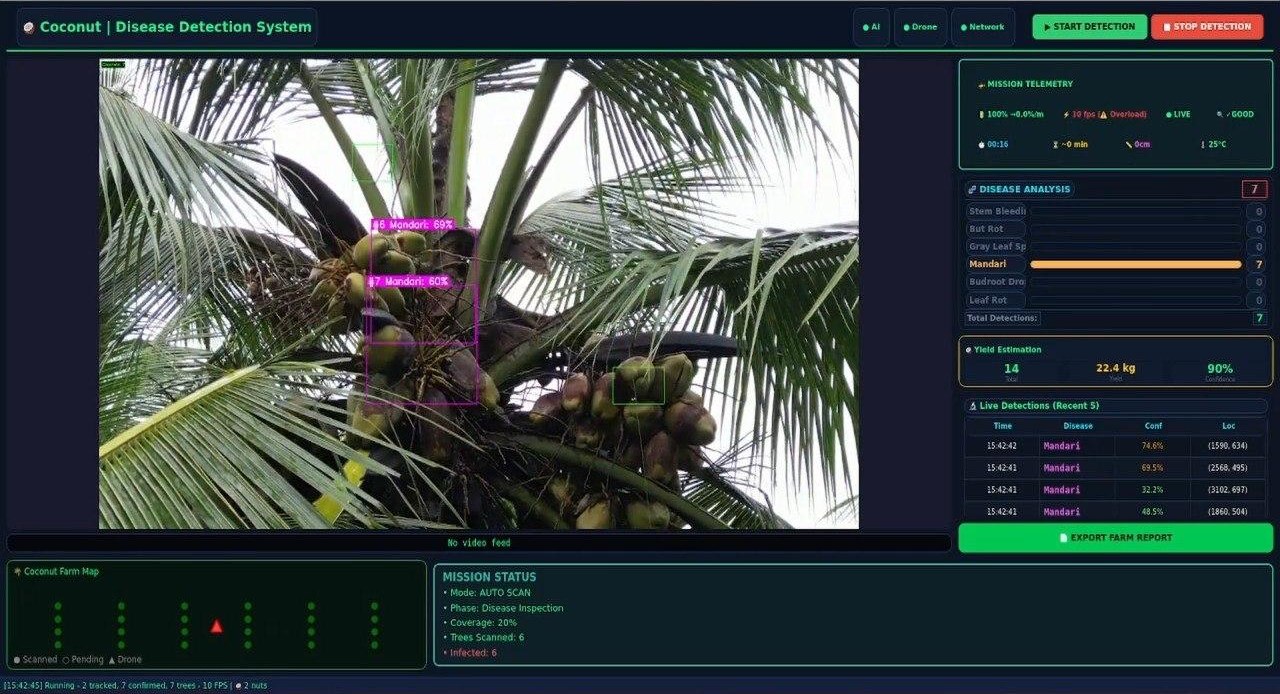Select the detection row with 32.2% confidence

tap(1115, 490)
